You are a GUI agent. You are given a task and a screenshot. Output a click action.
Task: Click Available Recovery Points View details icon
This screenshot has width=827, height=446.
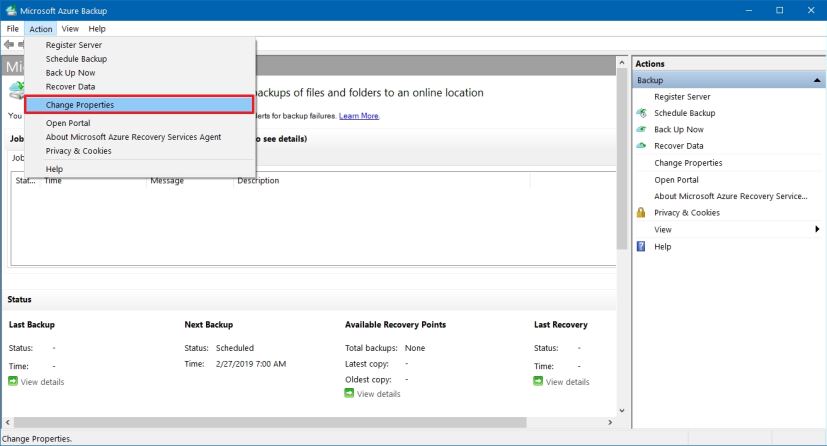point(349,393)
